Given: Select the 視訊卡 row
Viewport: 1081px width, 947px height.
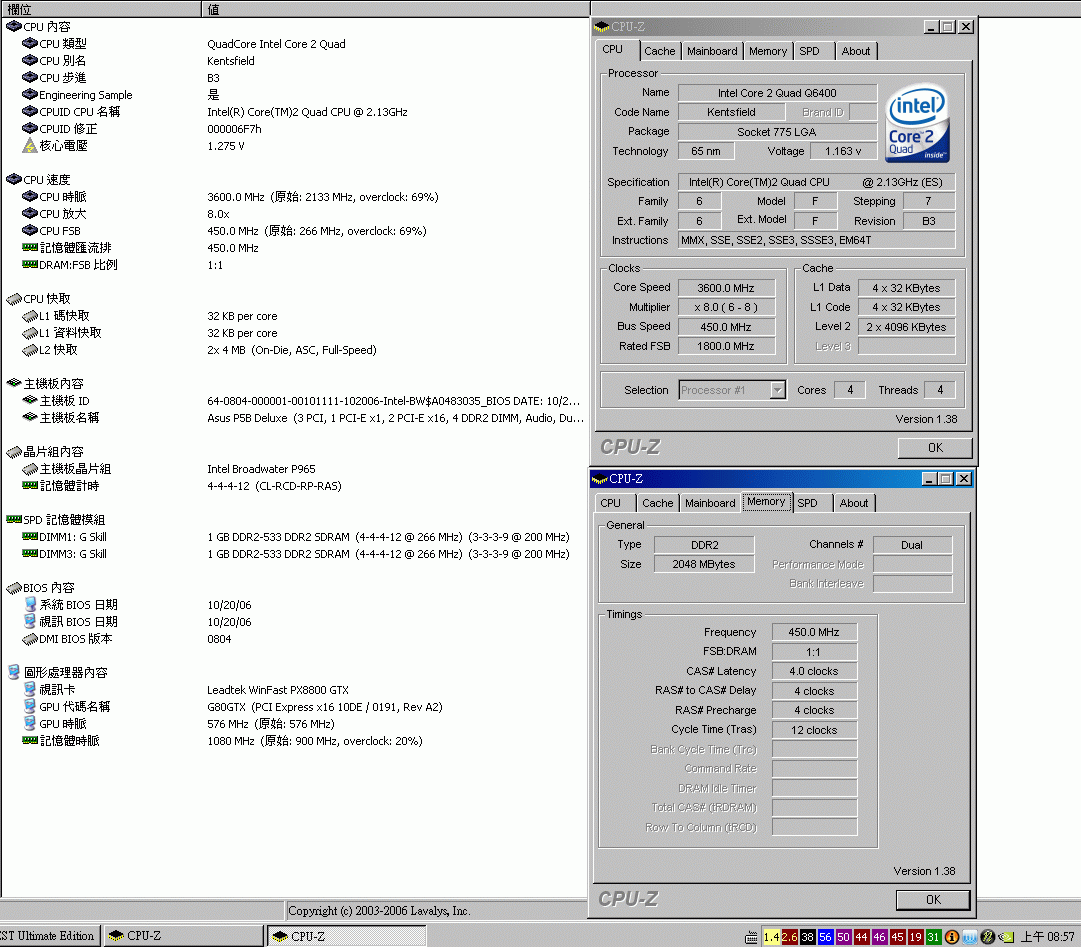Looking at the screenshot, I should tap(295, 690).
